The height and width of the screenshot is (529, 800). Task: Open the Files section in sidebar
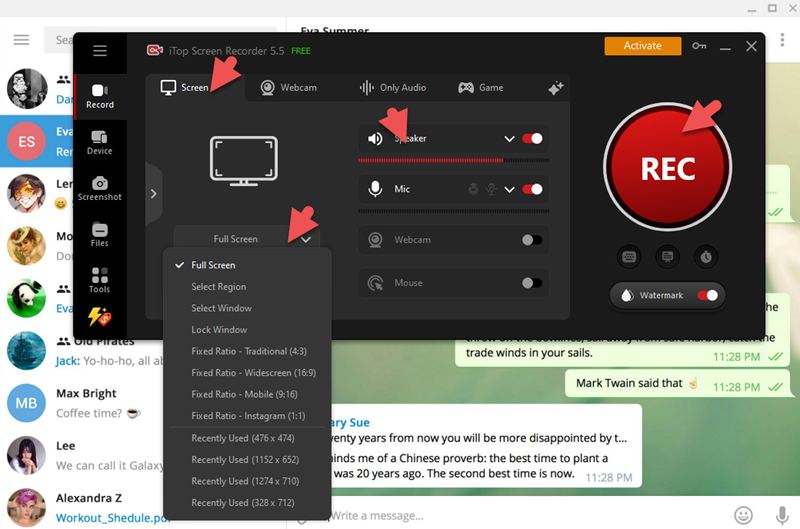(x=99, y=235)
